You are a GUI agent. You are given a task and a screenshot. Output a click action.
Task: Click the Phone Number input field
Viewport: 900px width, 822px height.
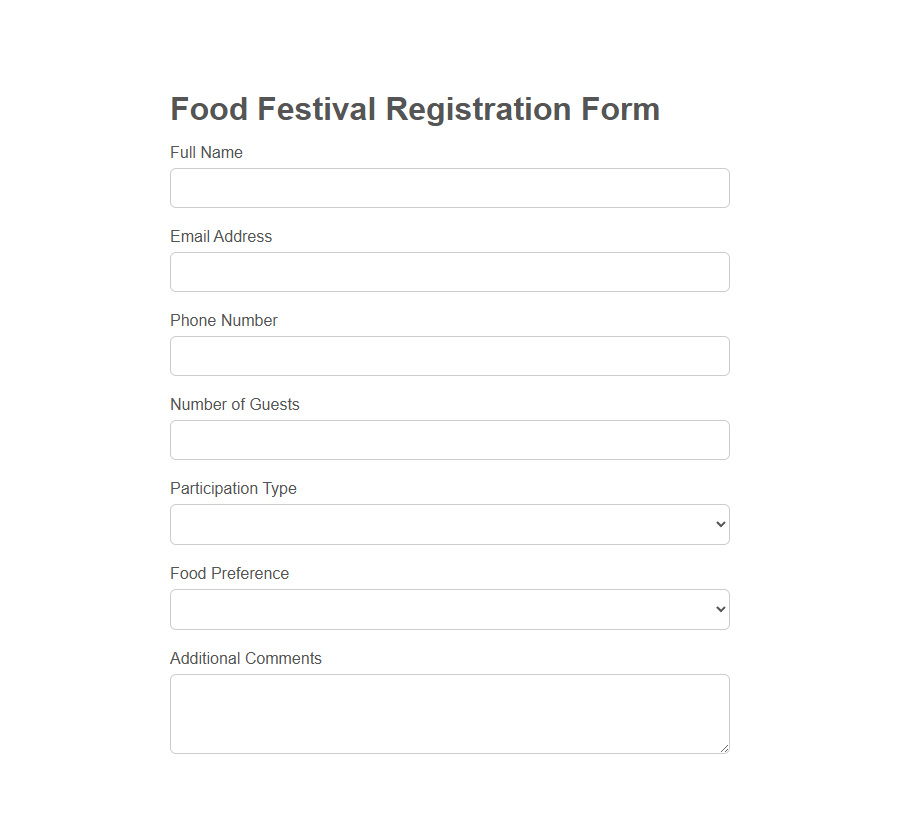450,356
